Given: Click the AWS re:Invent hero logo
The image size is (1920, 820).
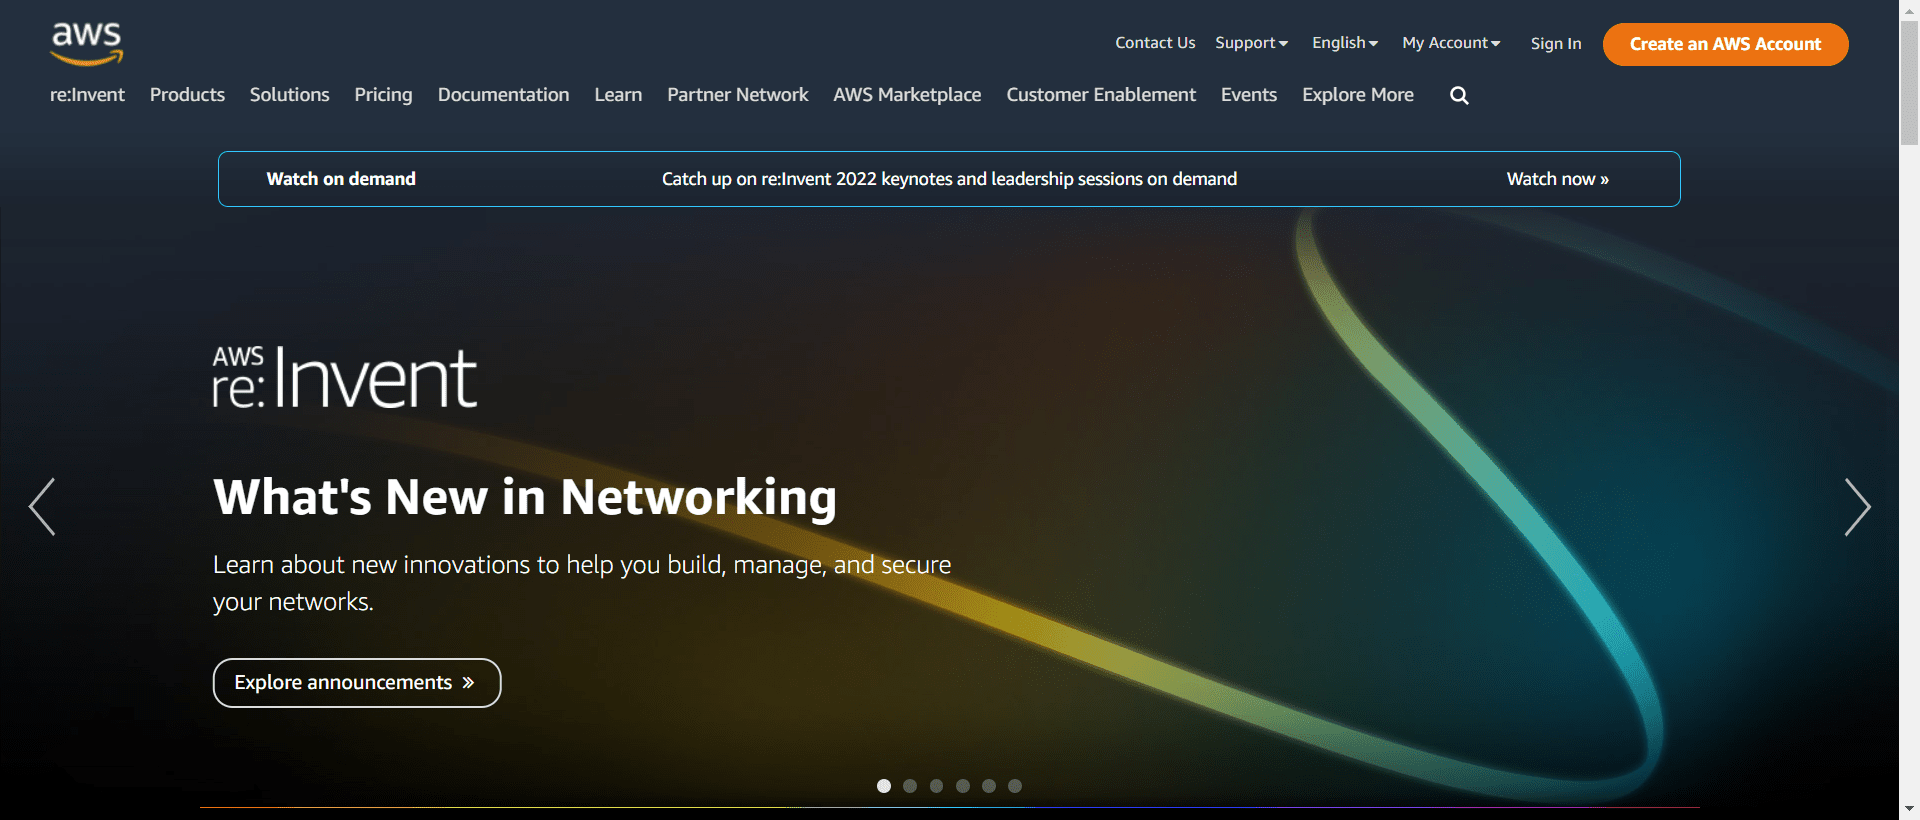Looking at the screenshot, I should click(x=345, y=378).
